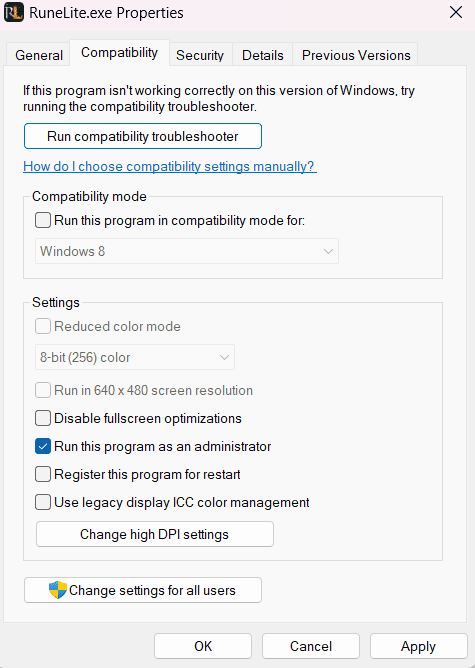Screen dimensions: 475x668
Task: Switch to the General tab
Action: (39, 55)
